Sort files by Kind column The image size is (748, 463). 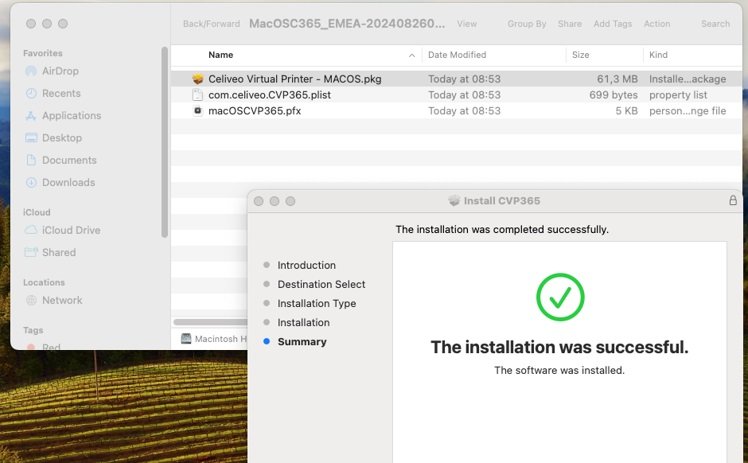[658, 55]
